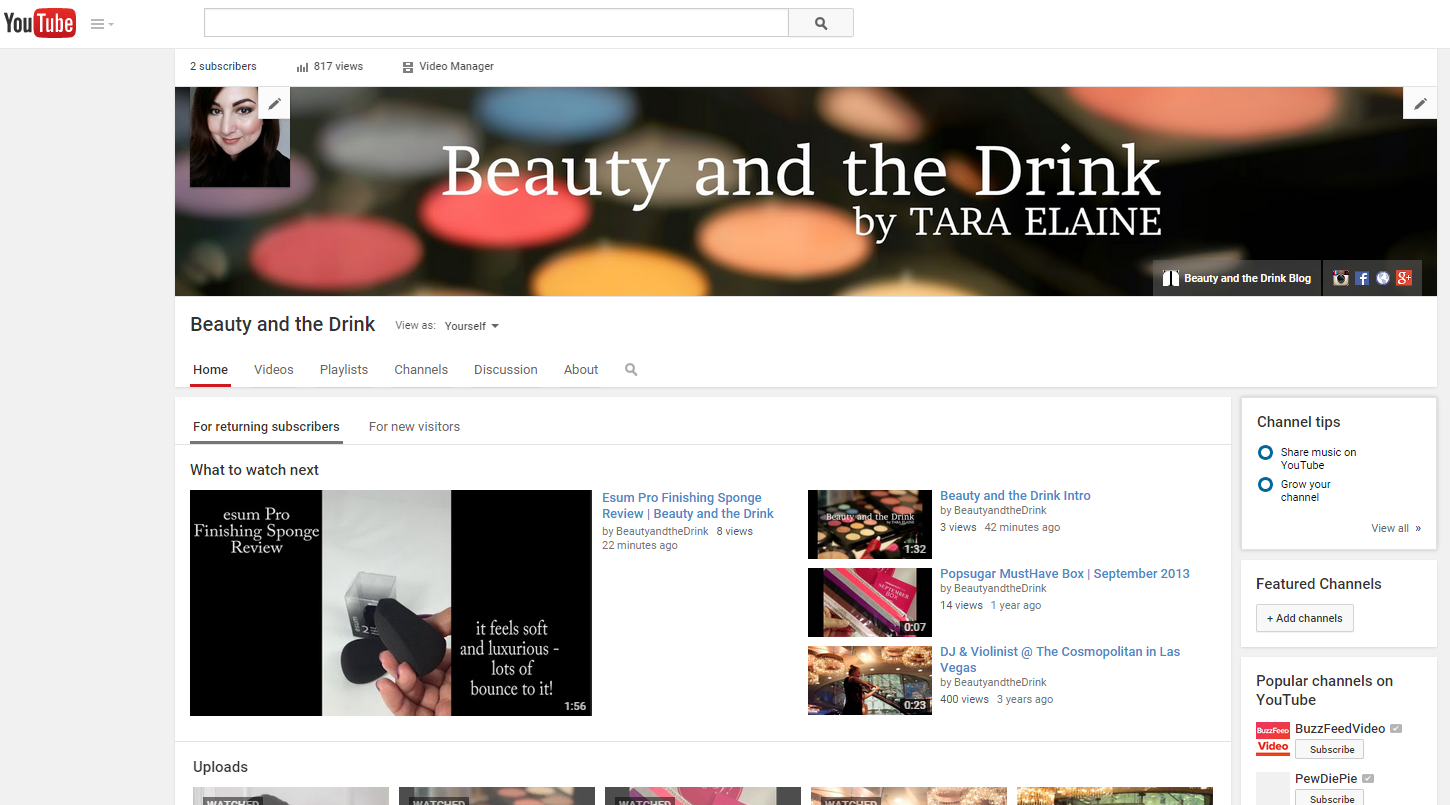
Task: Open Esum Pro Finishing Sponge Review title link
Action: [x=688, y=506]
